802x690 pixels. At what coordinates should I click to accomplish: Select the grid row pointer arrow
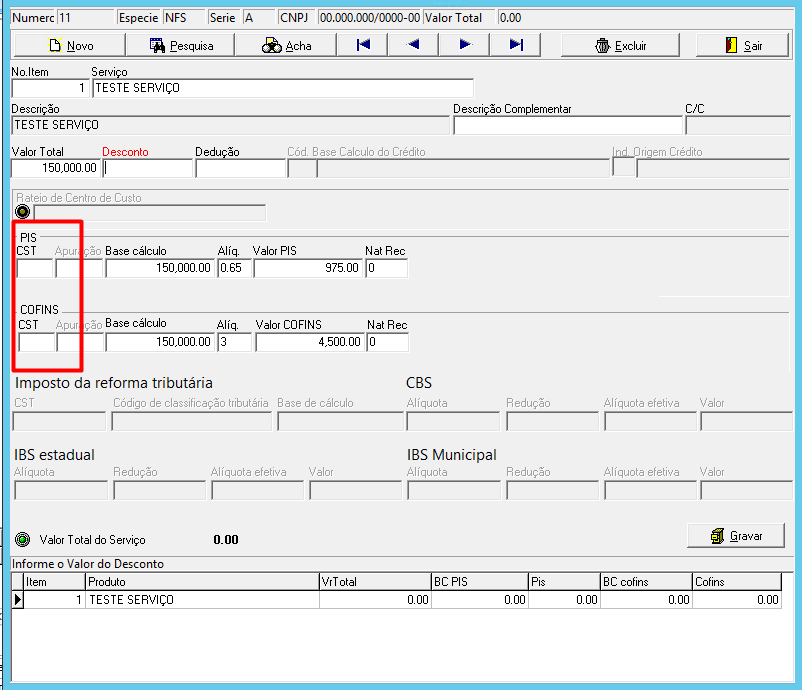pos(18,599)
